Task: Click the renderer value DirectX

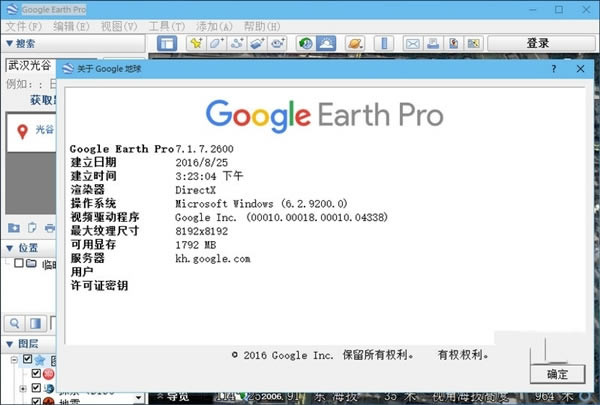Action: click(x=196, y=190)
